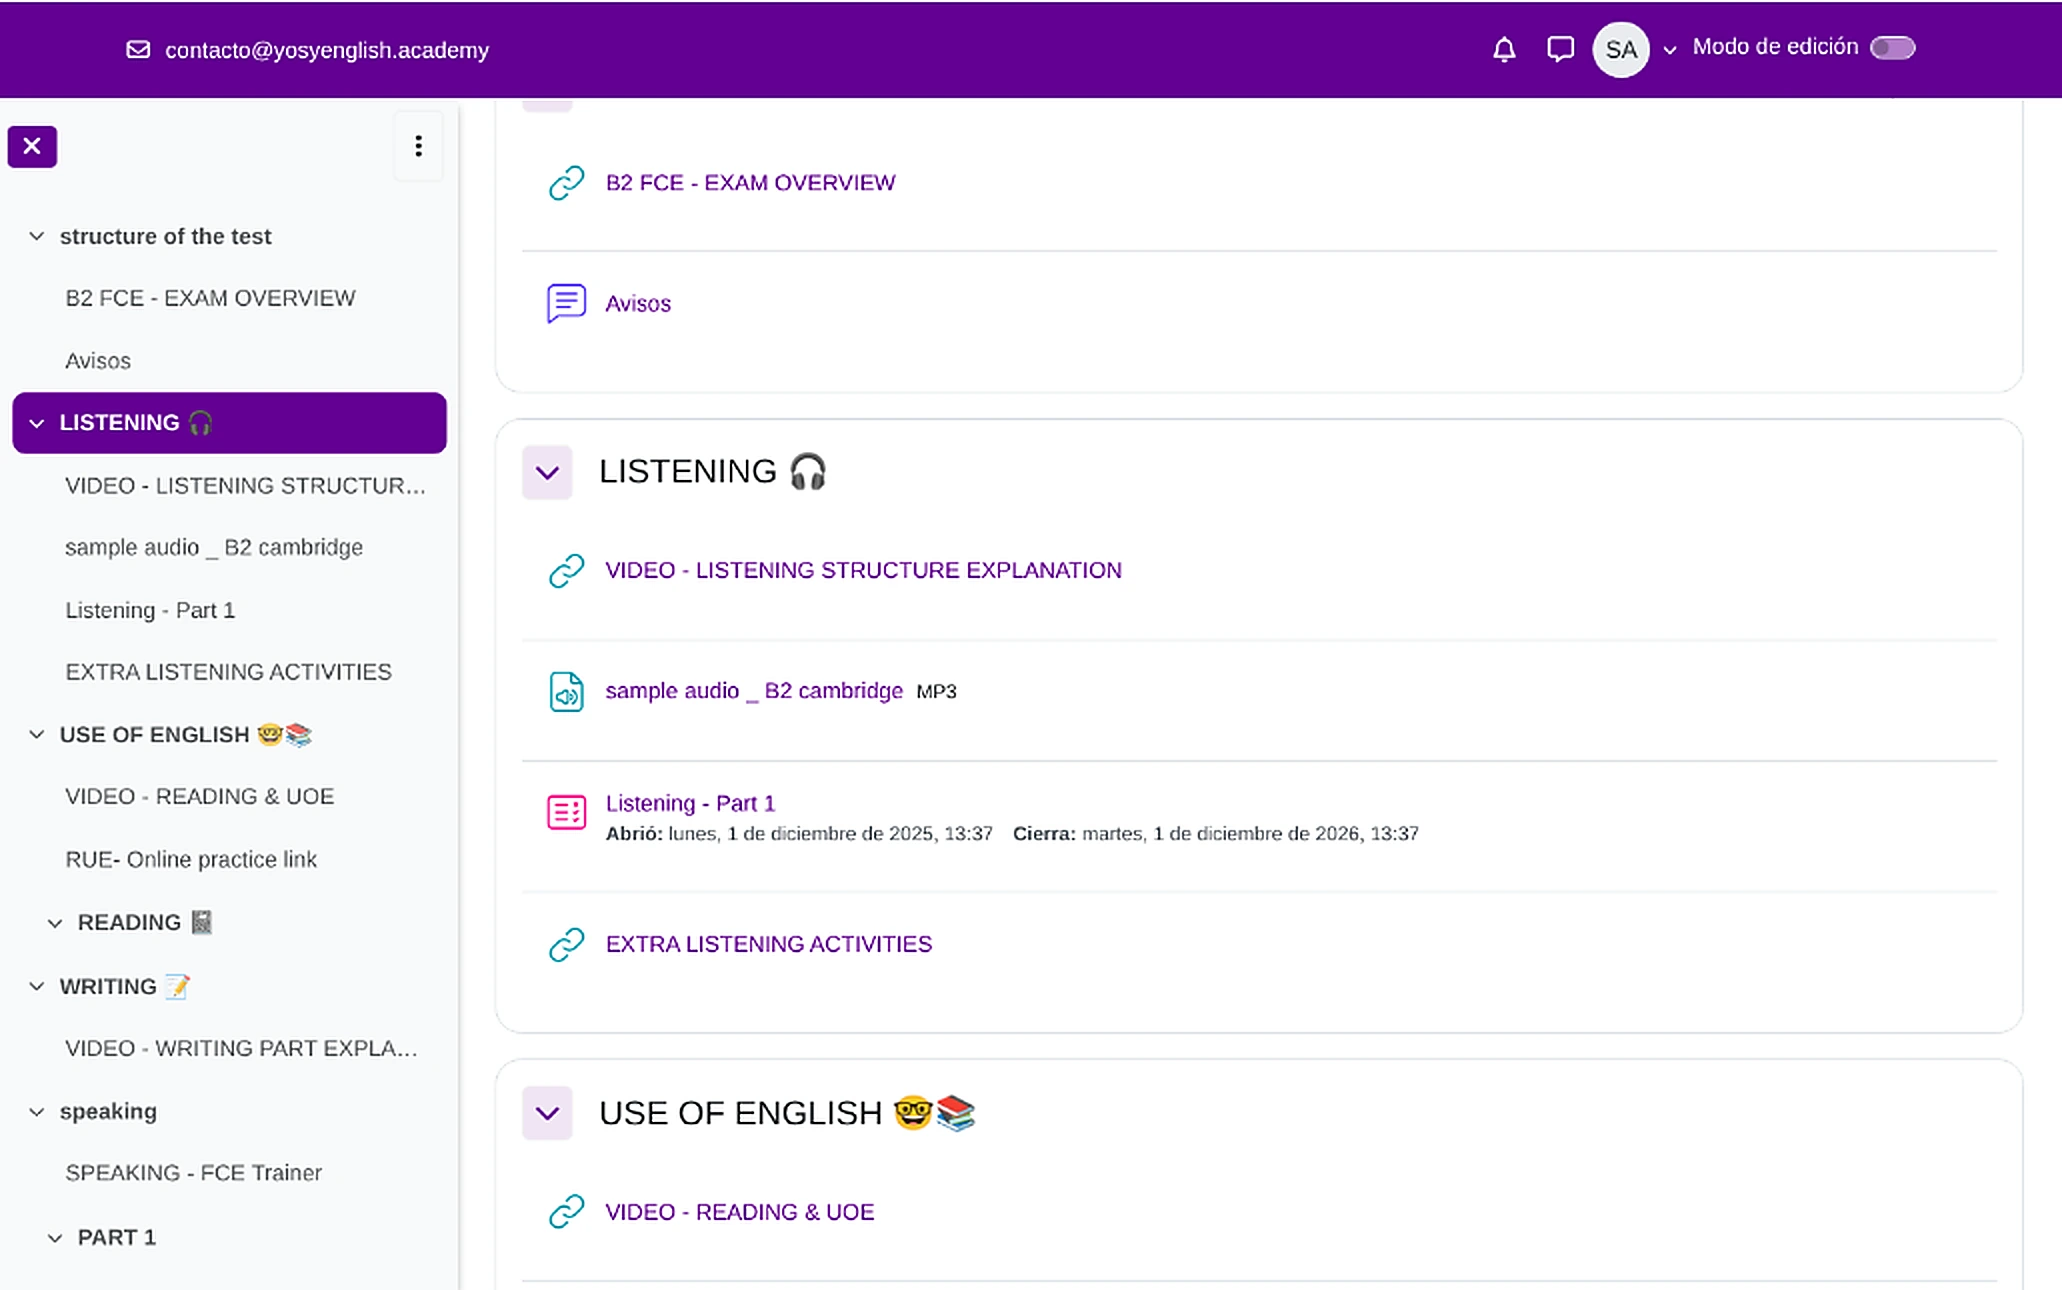2062x1290 pixels.
Task: Open the Listening - Part 1 quiz link
Action: click(x=690, y=803)
